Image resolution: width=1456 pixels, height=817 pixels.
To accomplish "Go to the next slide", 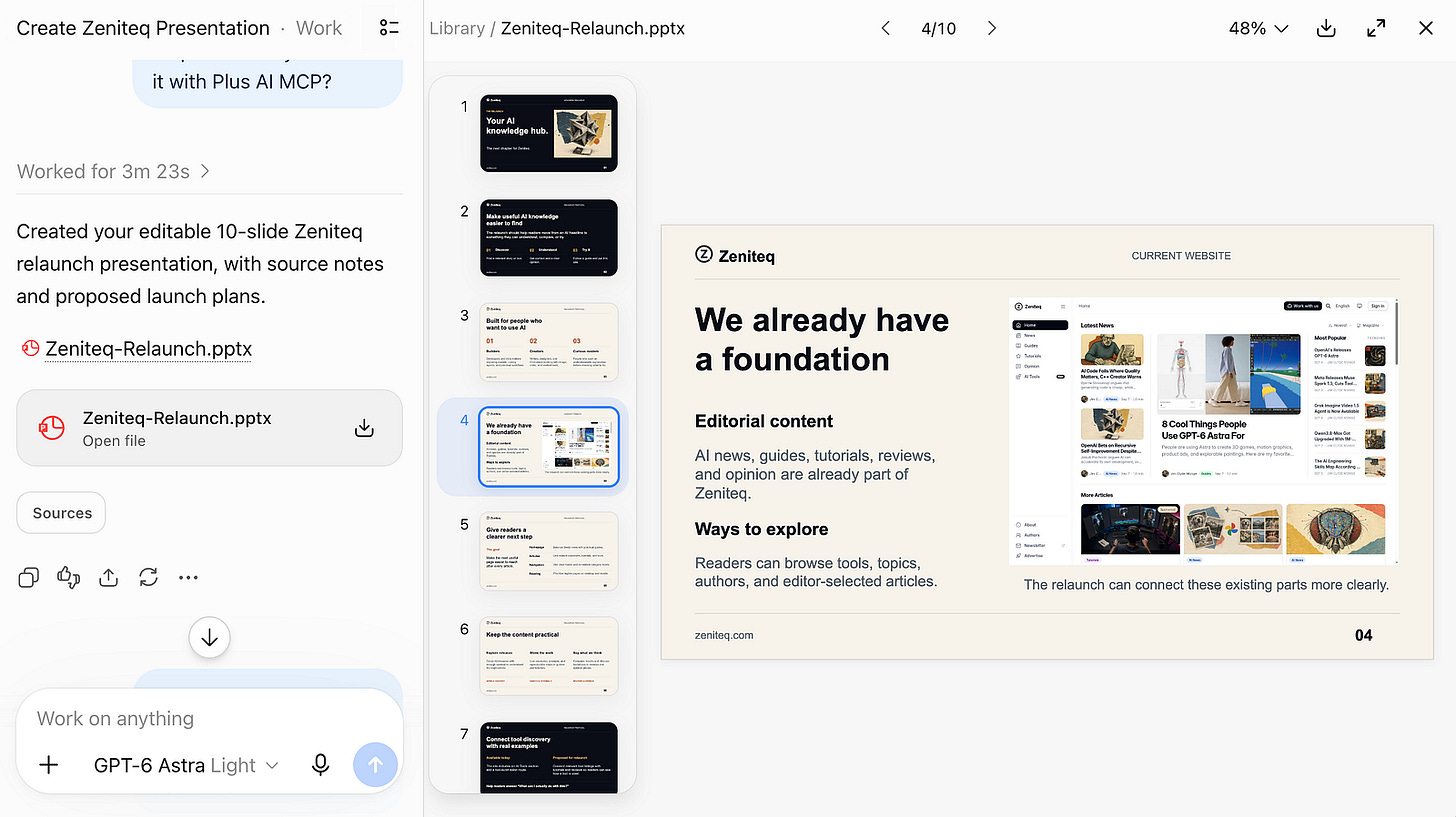I will pyautogui.click(x=992, y=28).
